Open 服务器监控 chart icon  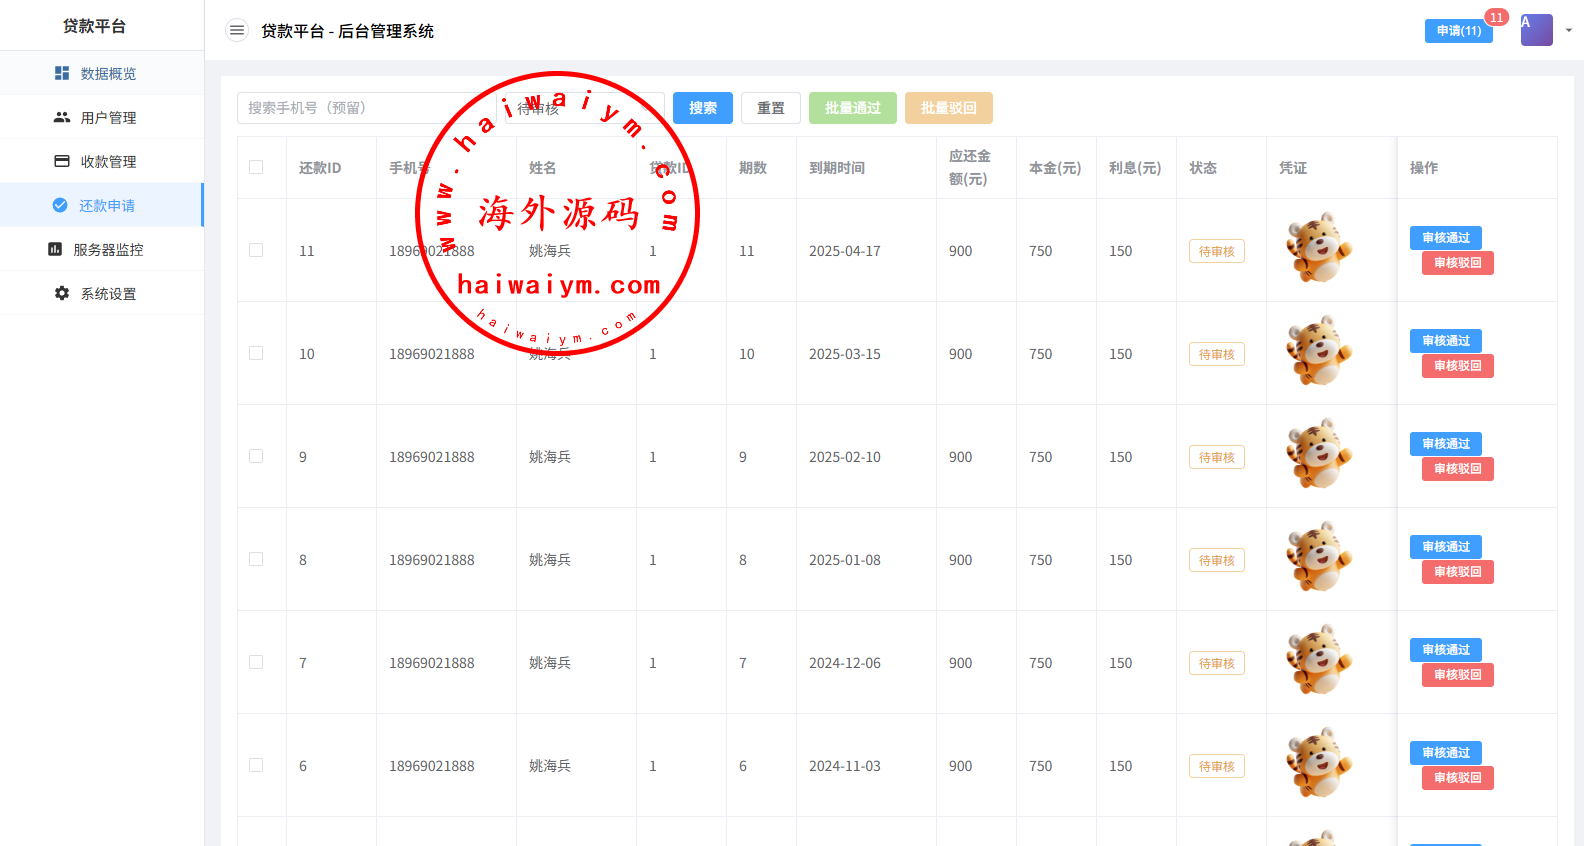tap(55, 249)
